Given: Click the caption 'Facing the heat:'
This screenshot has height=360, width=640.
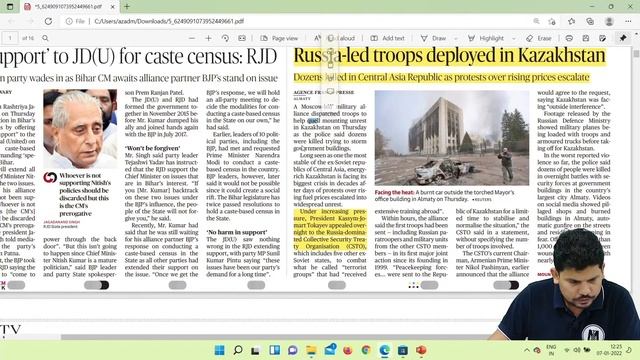Looking at the screenshot, I should click(x=394, y=192).
